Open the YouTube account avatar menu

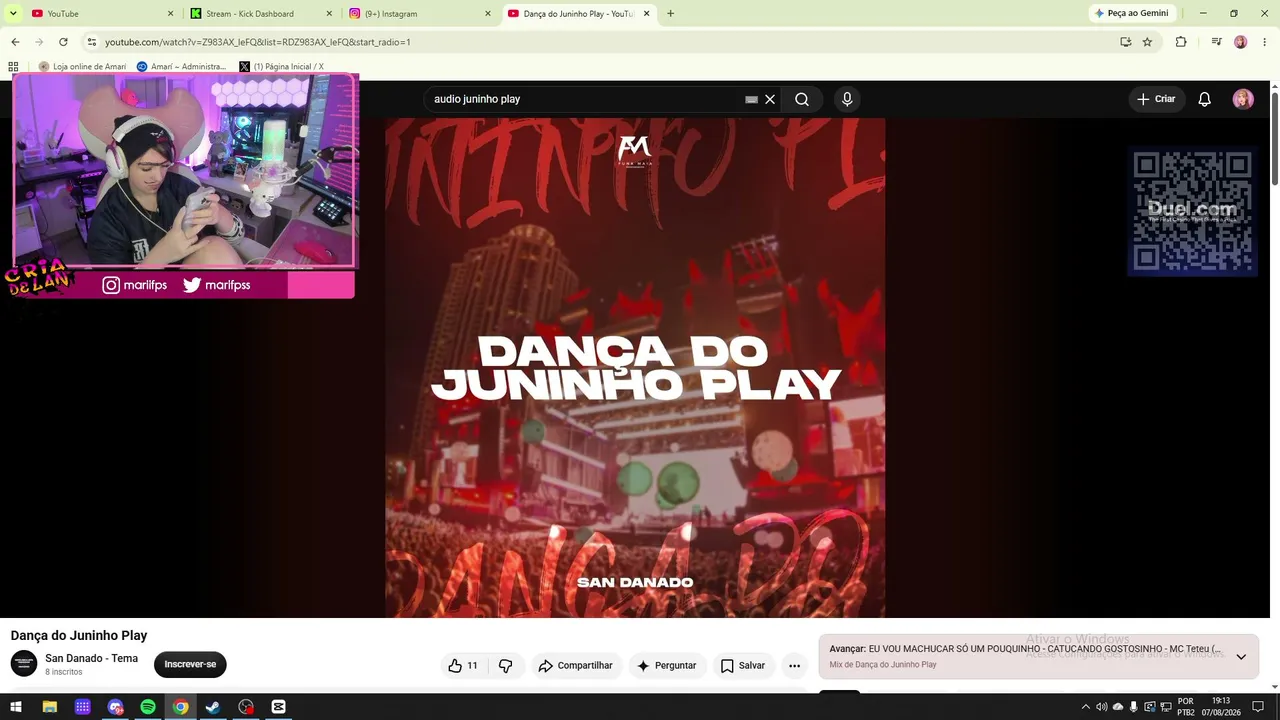click(1243, 99)
